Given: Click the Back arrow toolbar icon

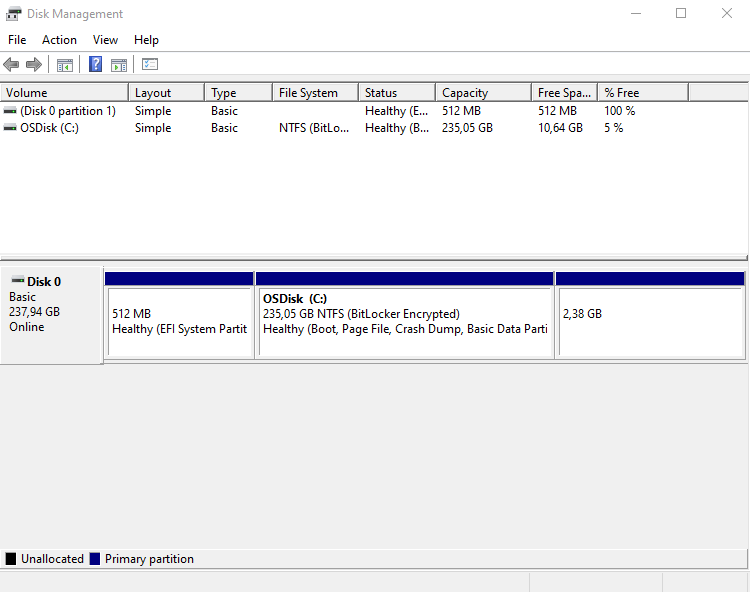Looking at the screenshot, I should point(11,64).
